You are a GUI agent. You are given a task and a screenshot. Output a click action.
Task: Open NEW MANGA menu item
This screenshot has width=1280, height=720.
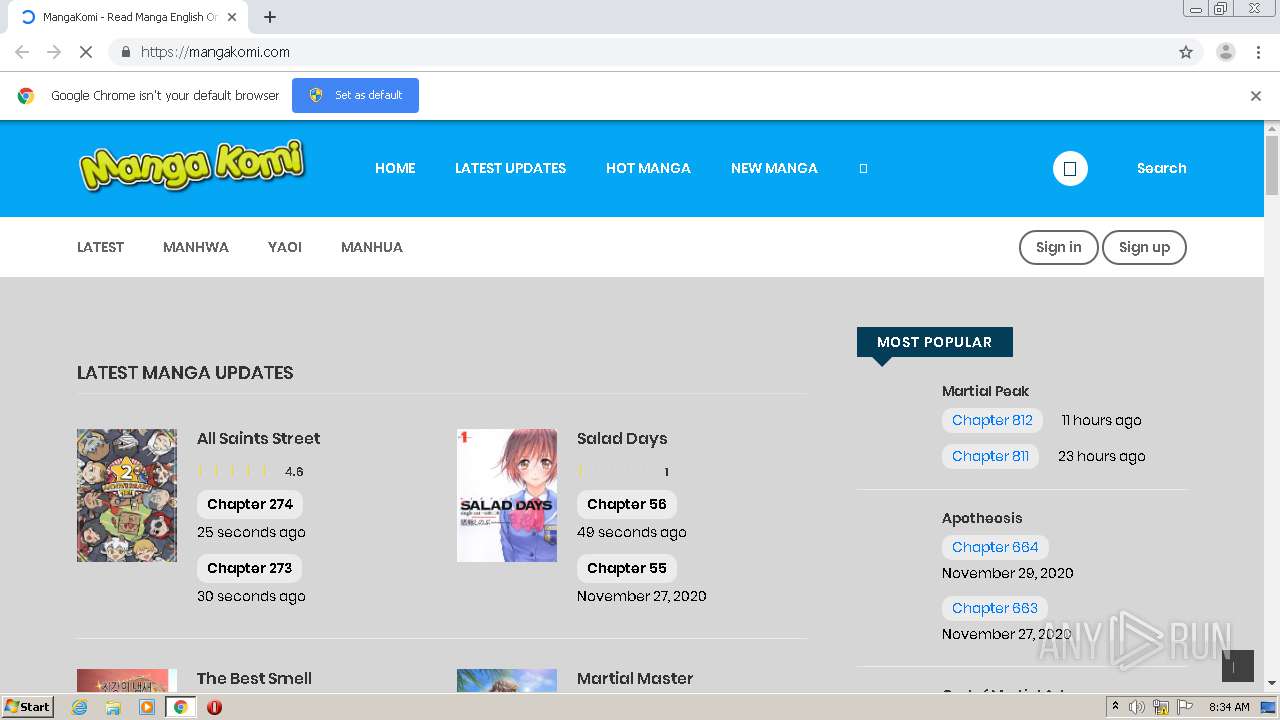click(774, 168)
